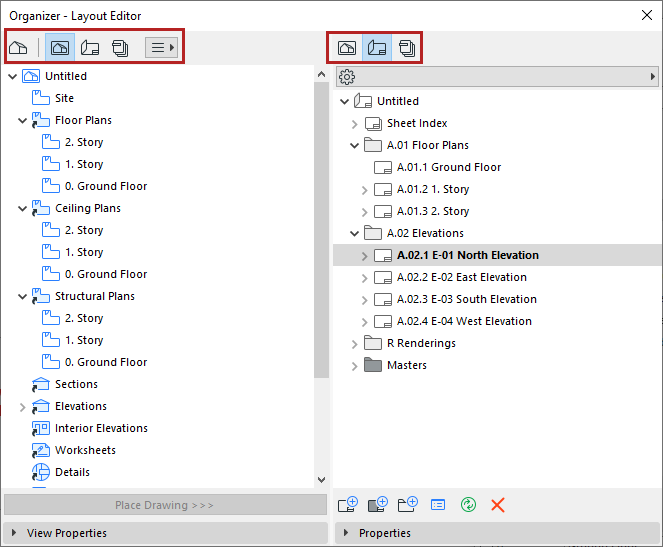Screen dimensions: 663x547
Task: Collapse the A.02 Elevations subset
Action: point(354,234)
